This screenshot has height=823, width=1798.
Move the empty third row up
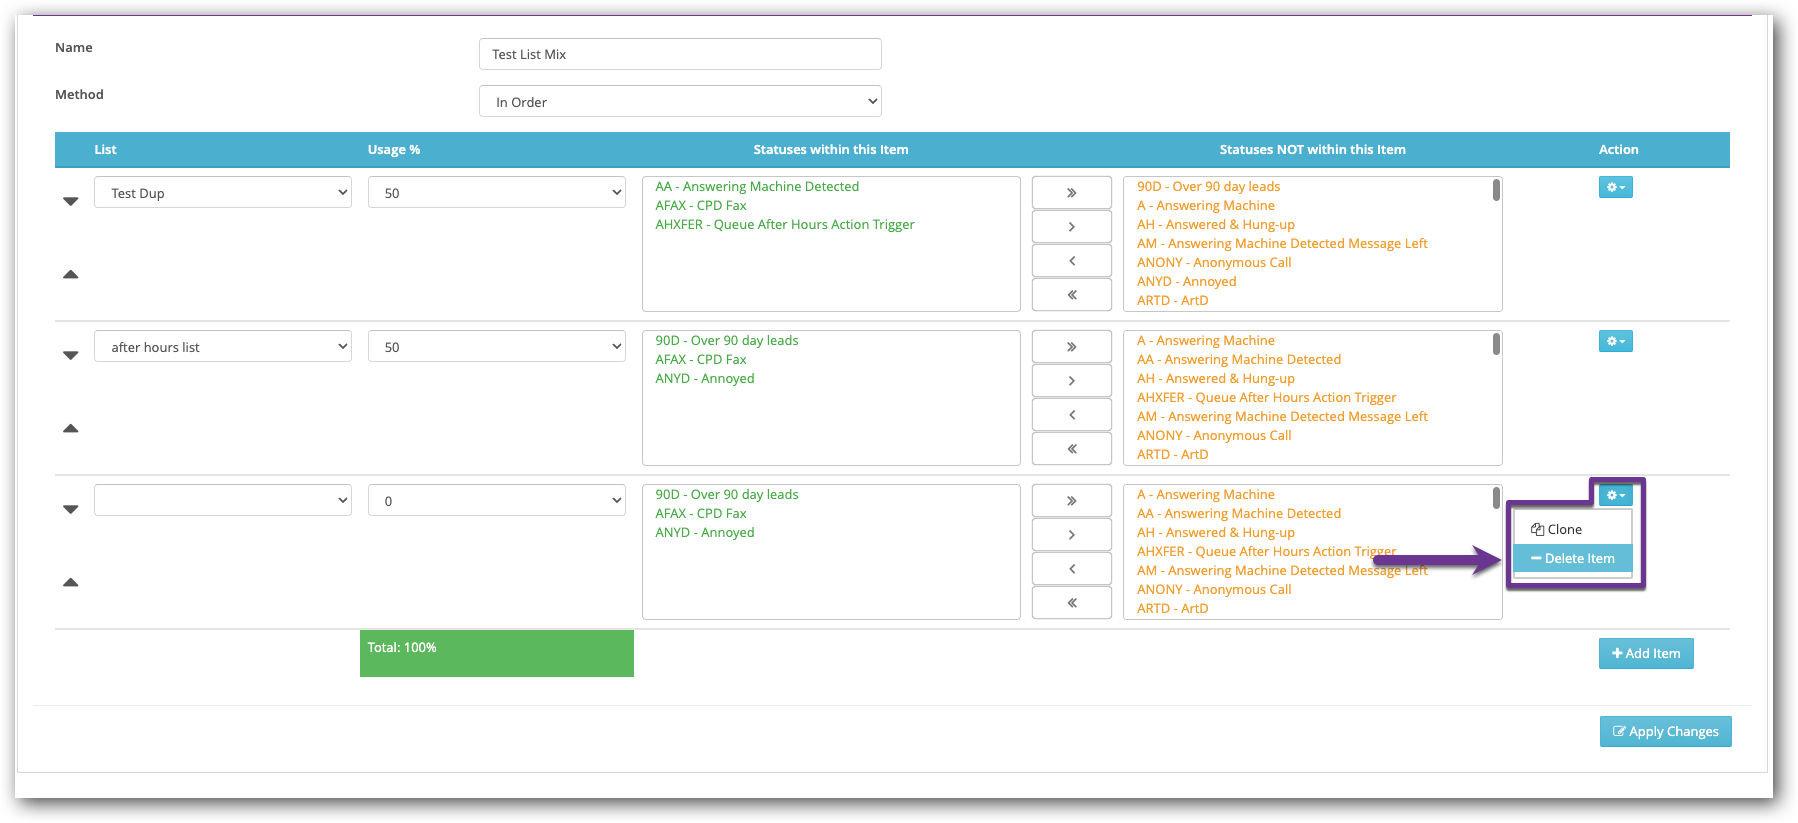[x=70, y=582]
